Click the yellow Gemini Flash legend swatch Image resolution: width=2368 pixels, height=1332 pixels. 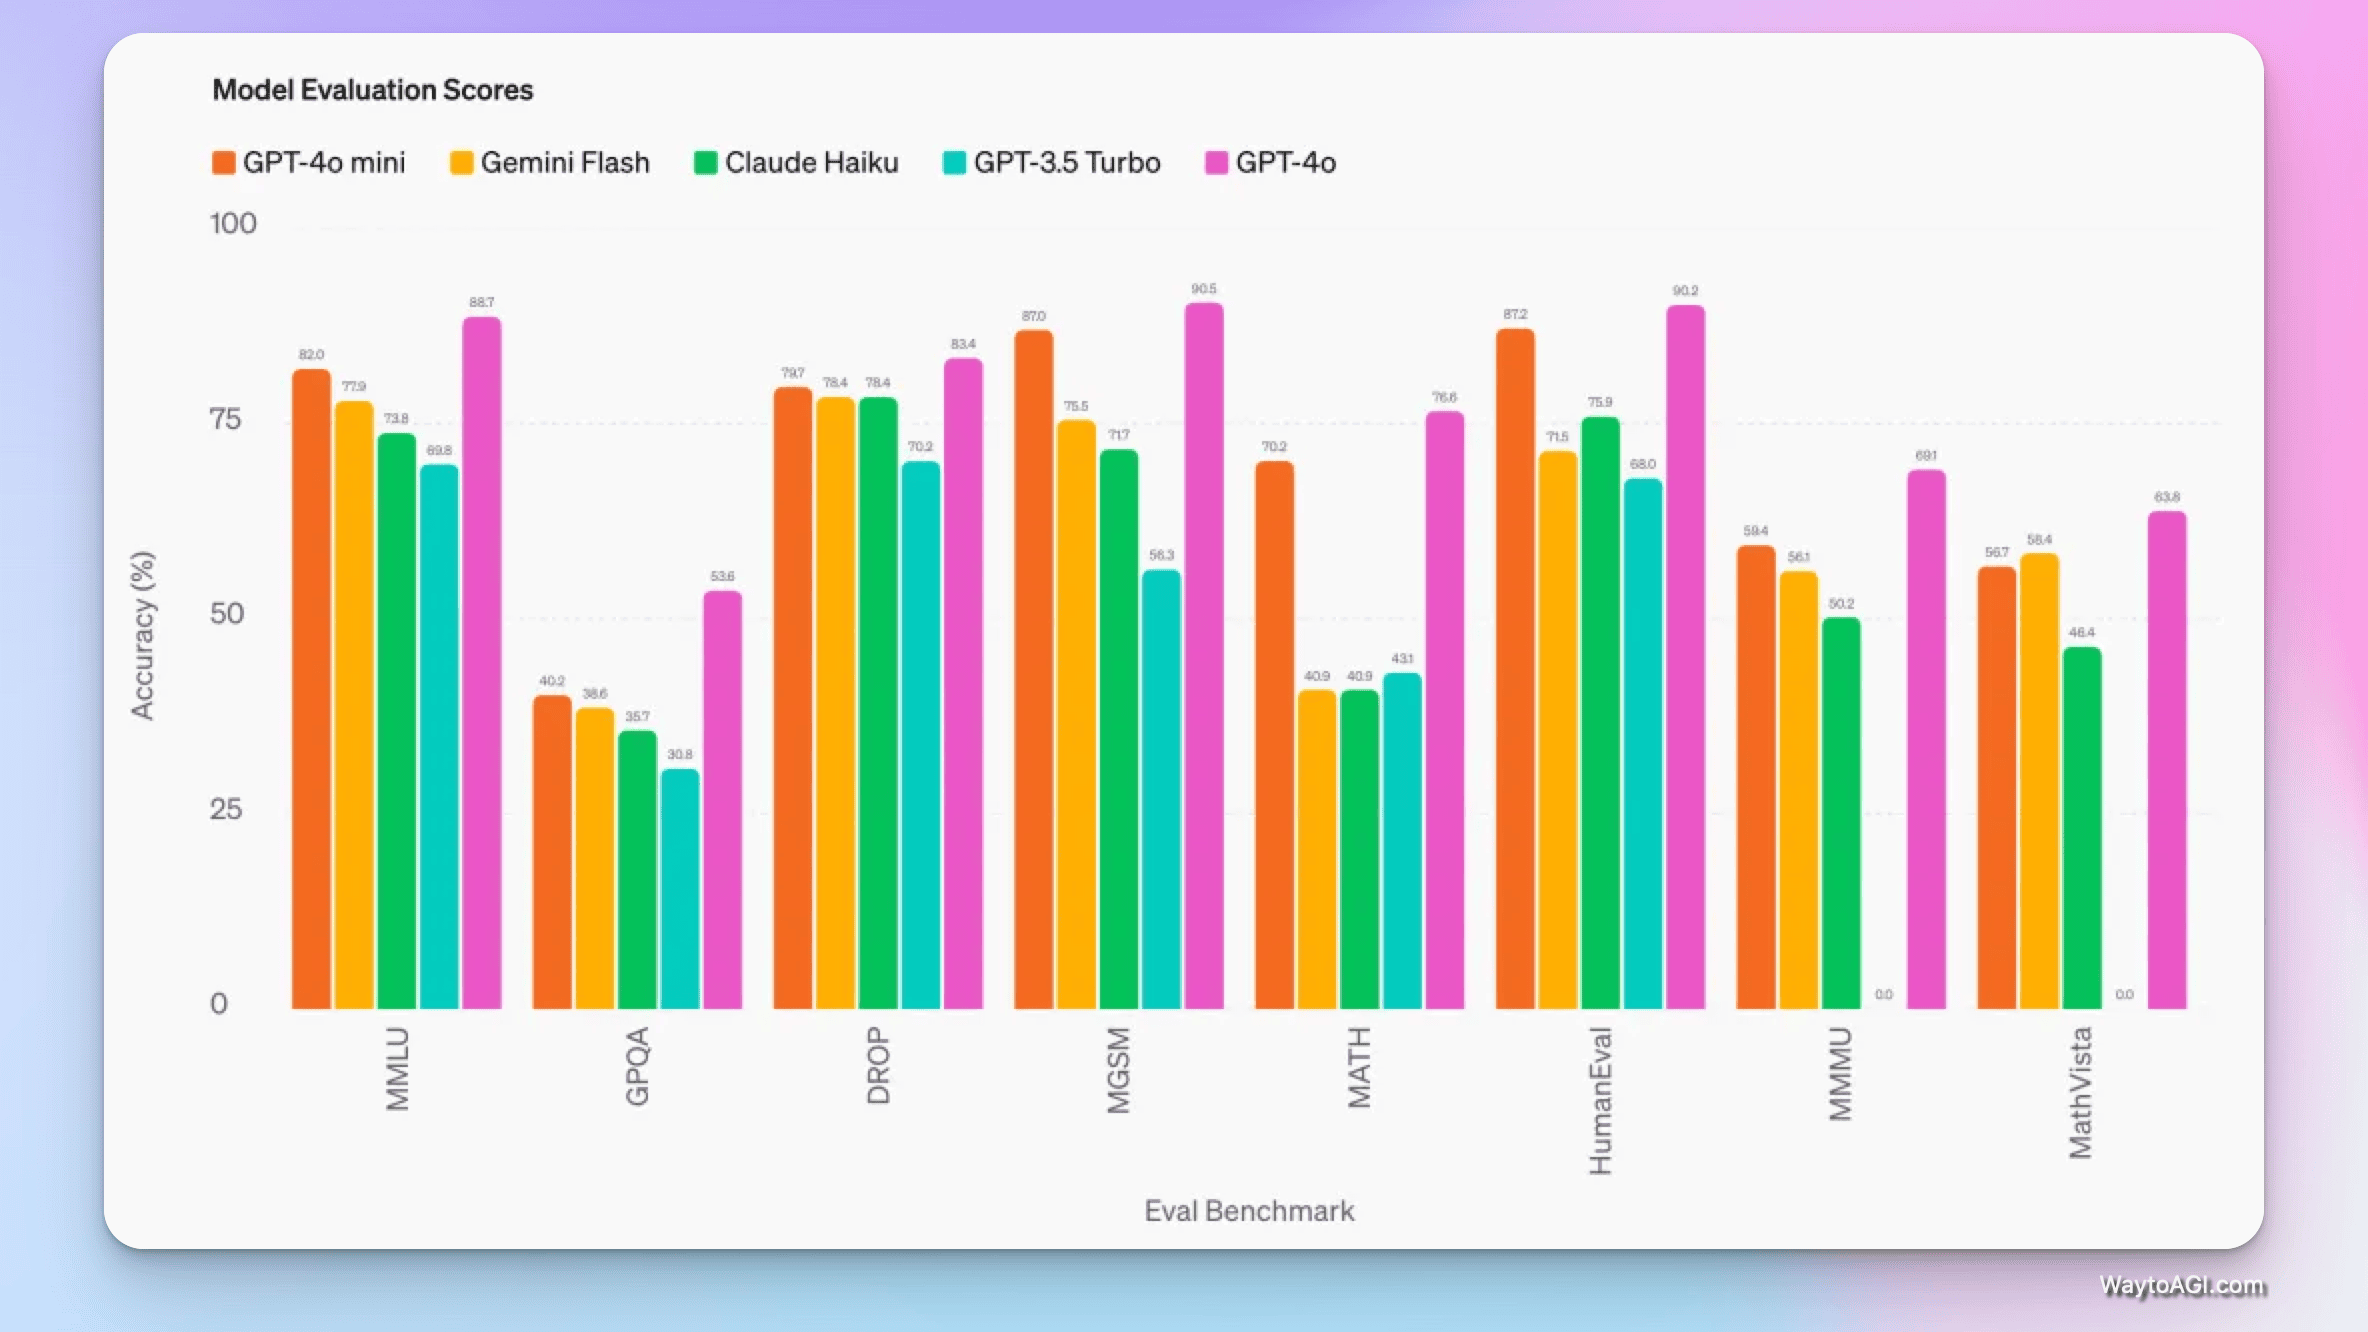pyautogui.click(x=461, y=163)
